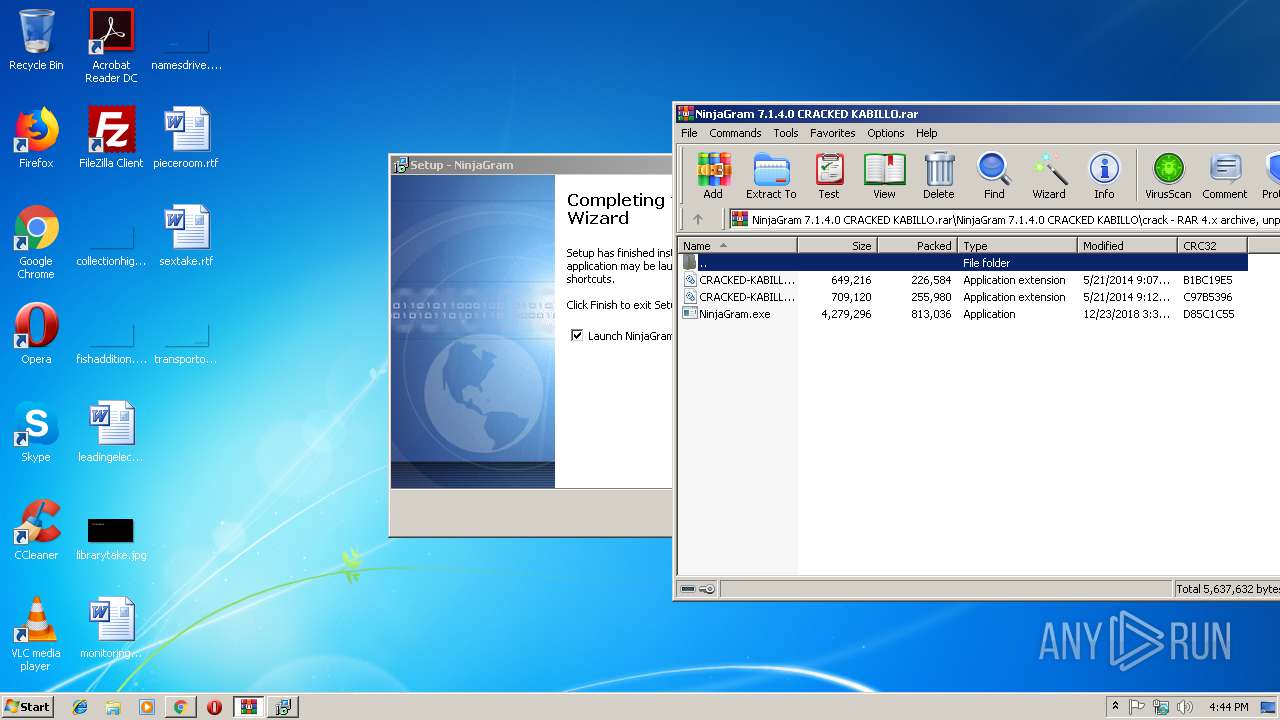Image resolution: width=1280 pixels, height=720 pixels.
Task: Sort file list by Type column
Action: click(1017, 245)
